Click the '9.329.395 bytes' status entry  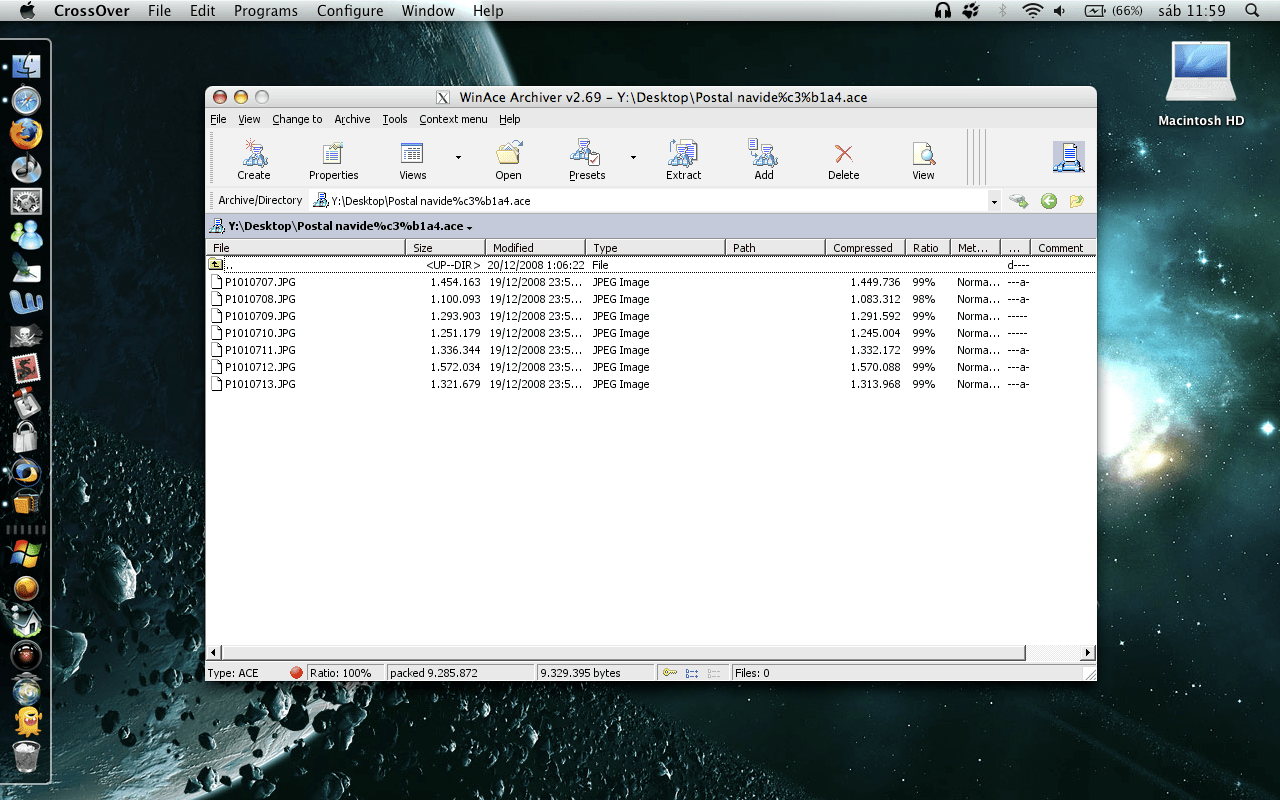pyautogui.click(x=596, y=673)
